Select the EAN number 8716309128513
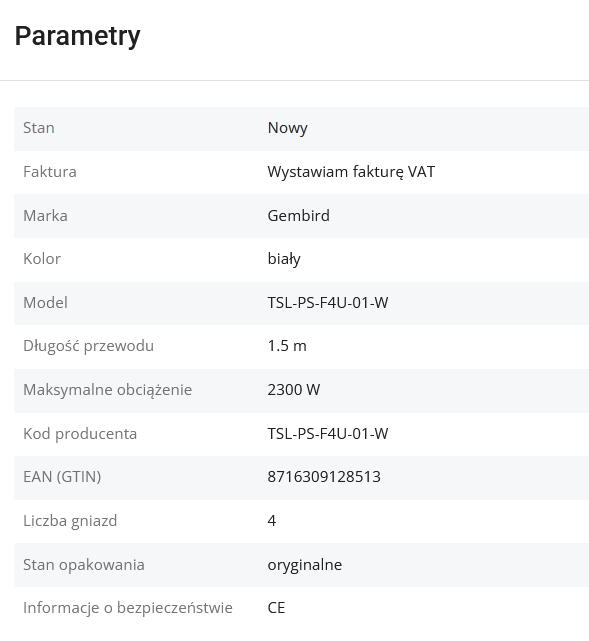This screenshot has height=641, width=589. 324,477
